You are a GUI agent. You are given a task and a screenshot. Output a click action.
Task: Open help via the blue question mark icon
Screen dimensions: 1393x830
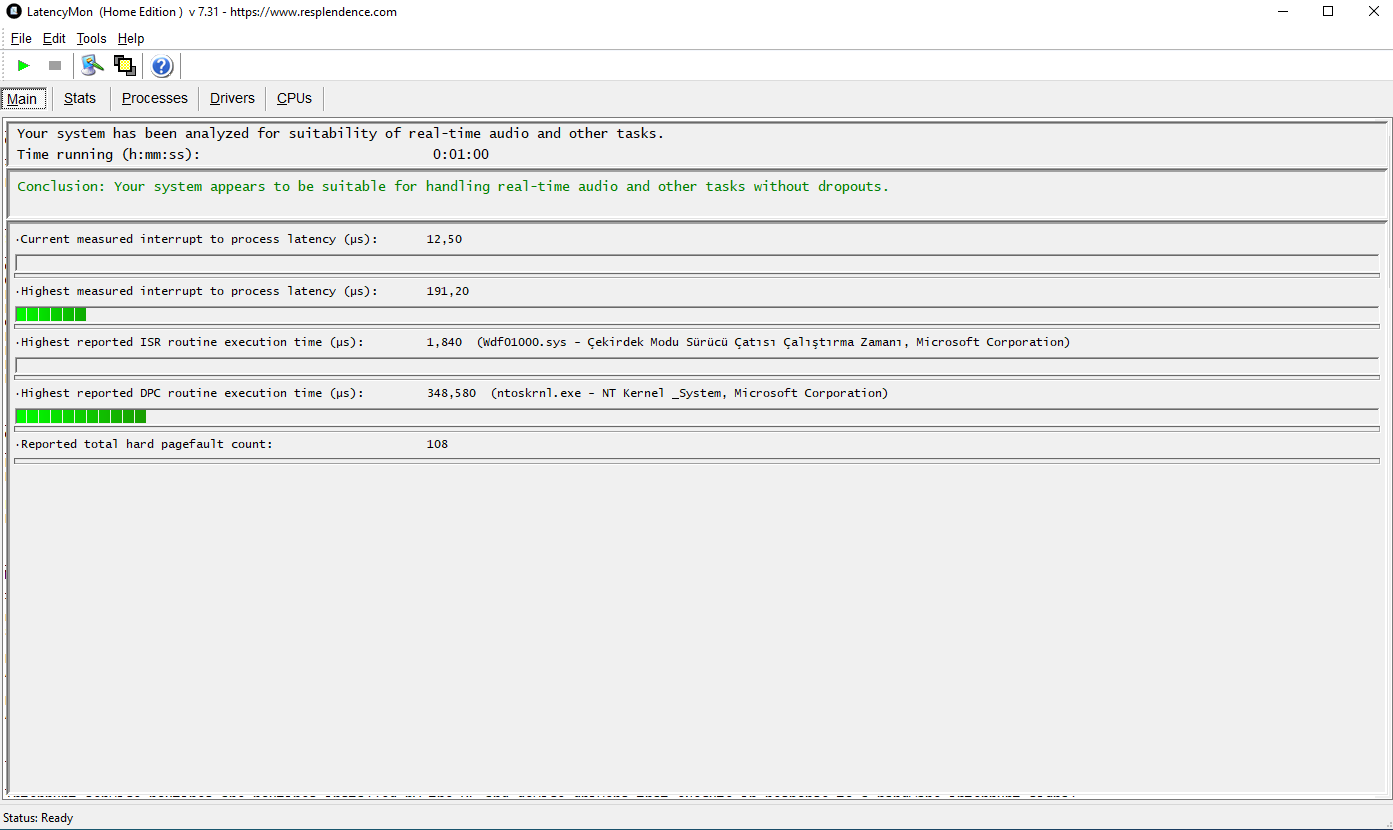click(x=162, y=66)
